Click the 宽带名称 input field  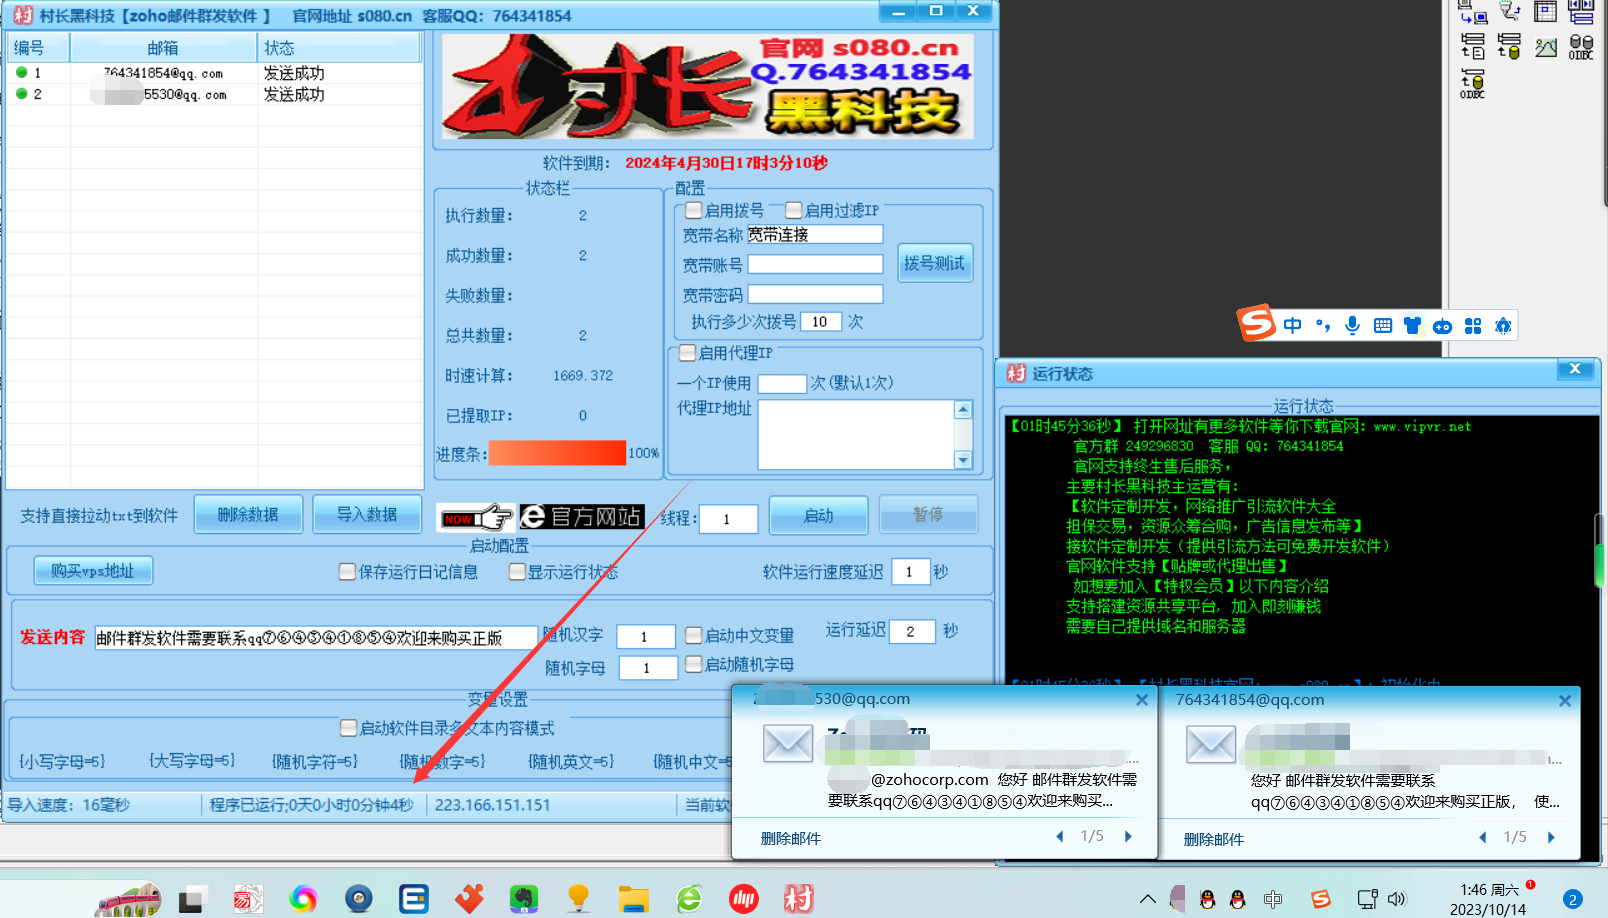point(815,234)
